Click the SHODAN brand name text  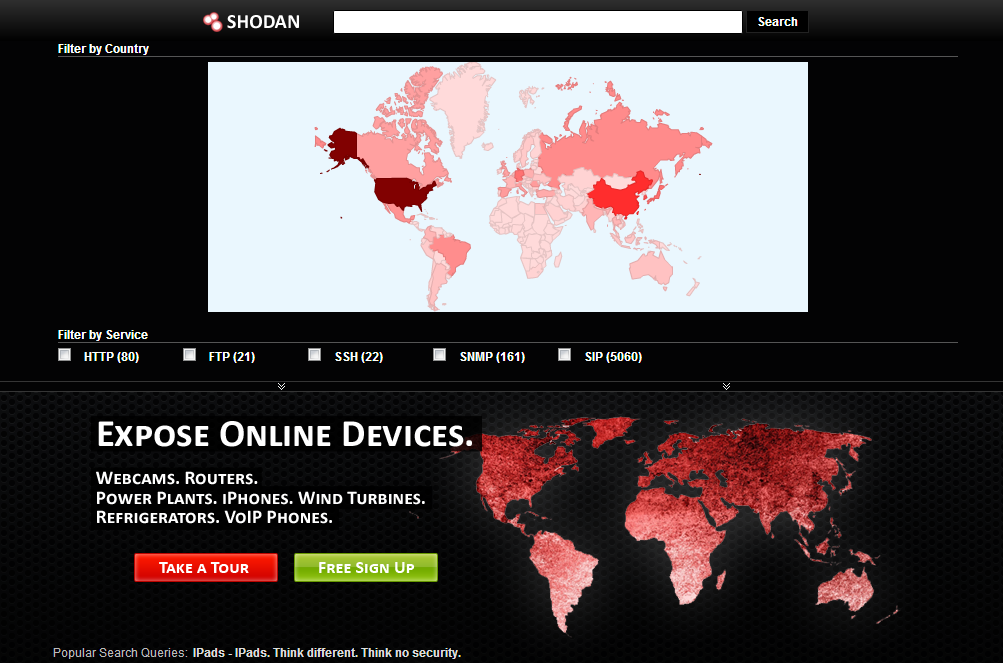click(x=263, y=22)
